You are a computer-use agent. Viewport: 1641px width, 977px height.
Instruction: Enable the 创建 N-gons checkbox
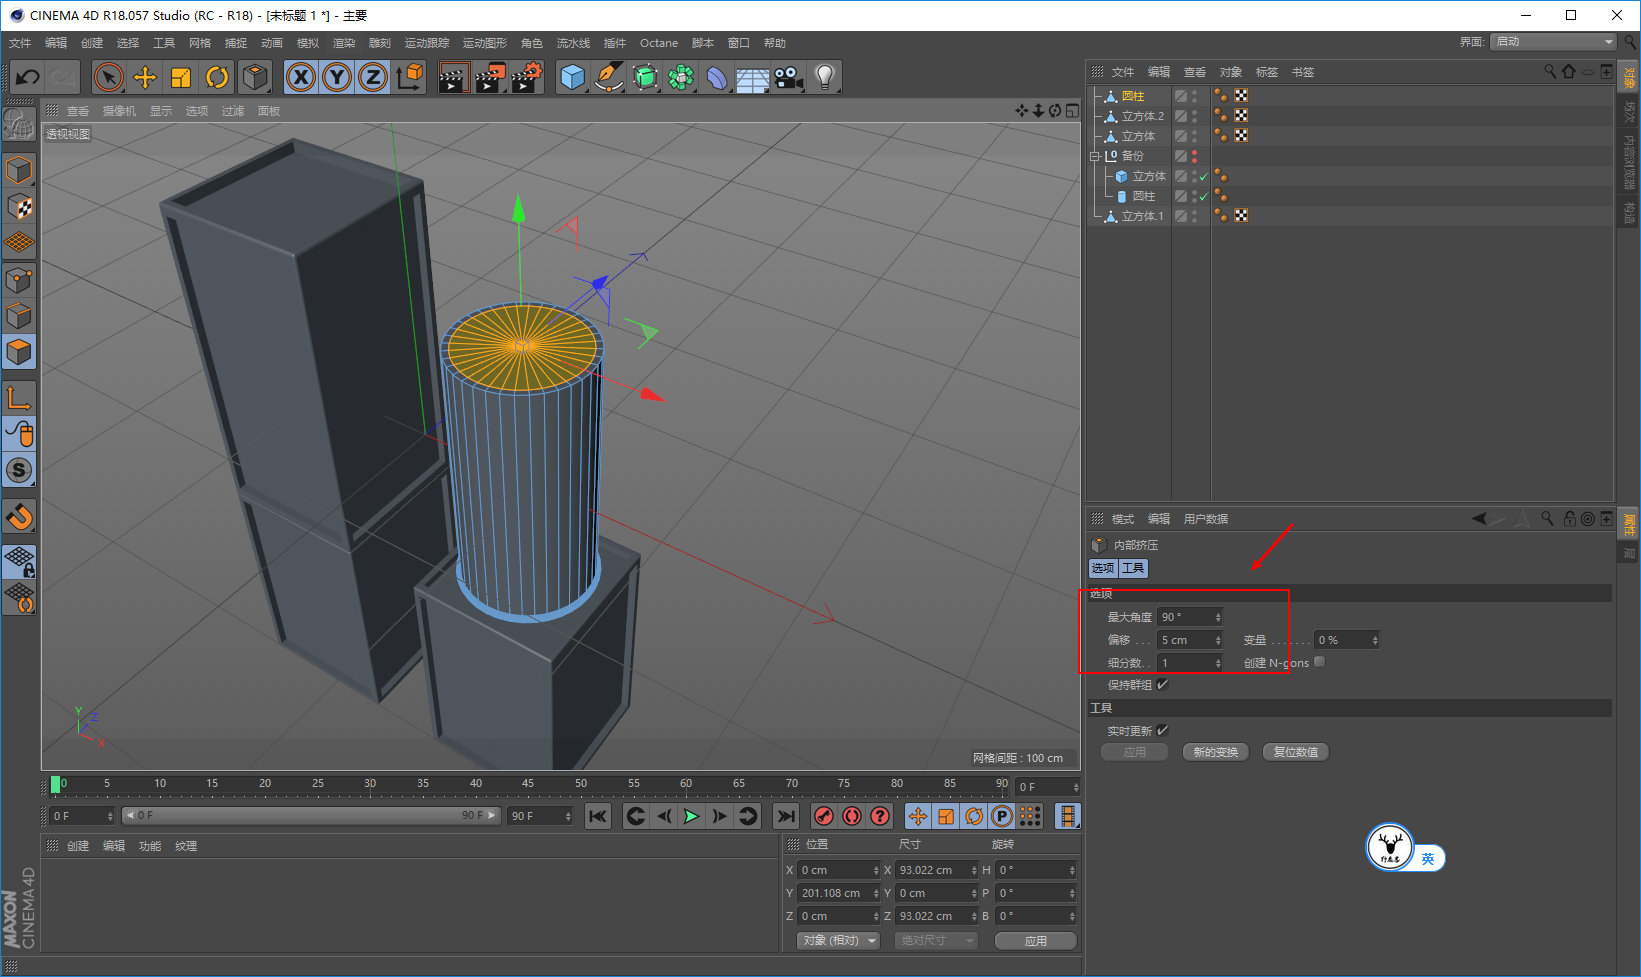[x=1320, y=662]
